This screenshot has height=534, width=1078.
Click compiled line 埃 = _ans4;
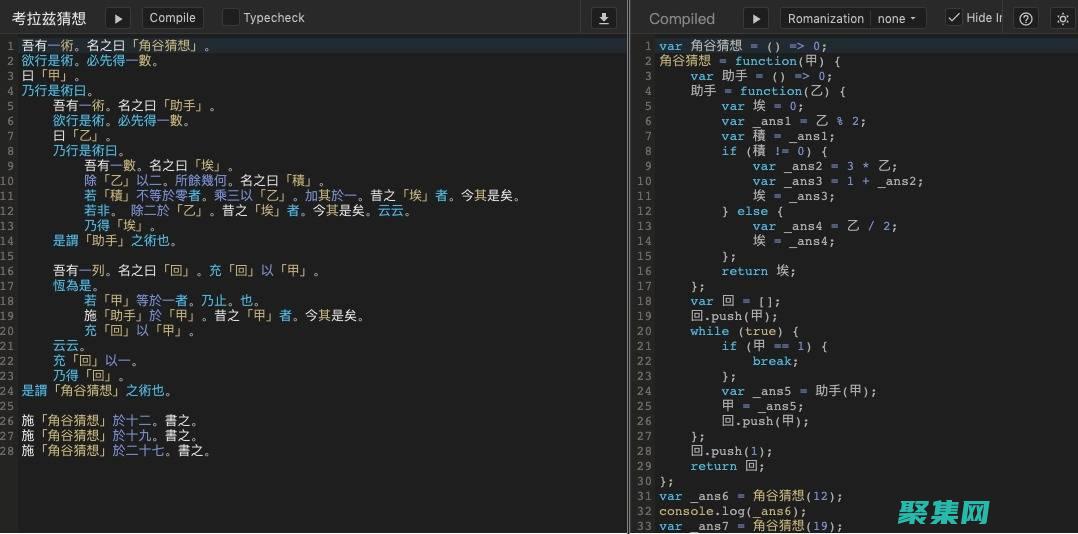[794, 241]
